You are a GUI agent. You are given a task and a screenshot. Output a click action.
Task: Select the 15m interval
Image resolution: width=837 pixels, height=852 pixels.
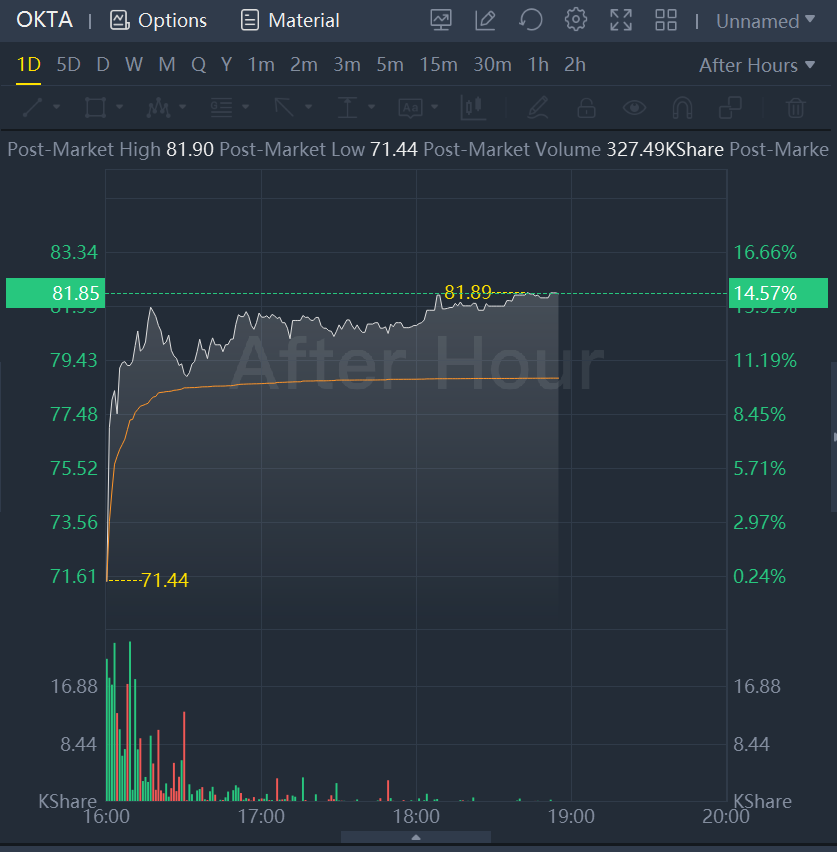click(438, 65)
